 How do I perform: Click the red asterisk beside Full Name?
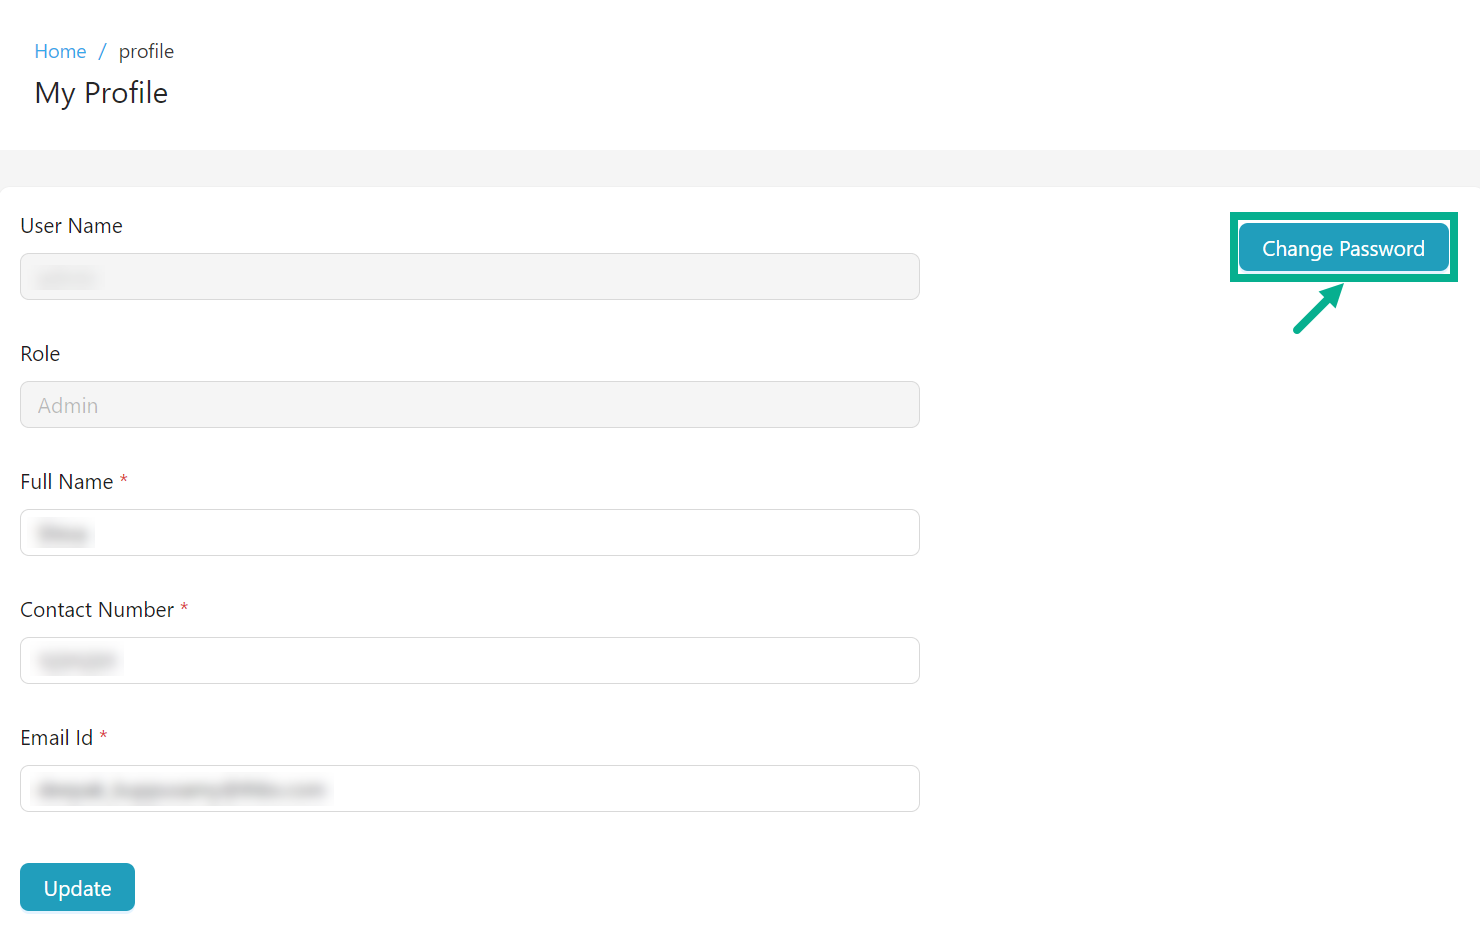click(x=124, y=480)
